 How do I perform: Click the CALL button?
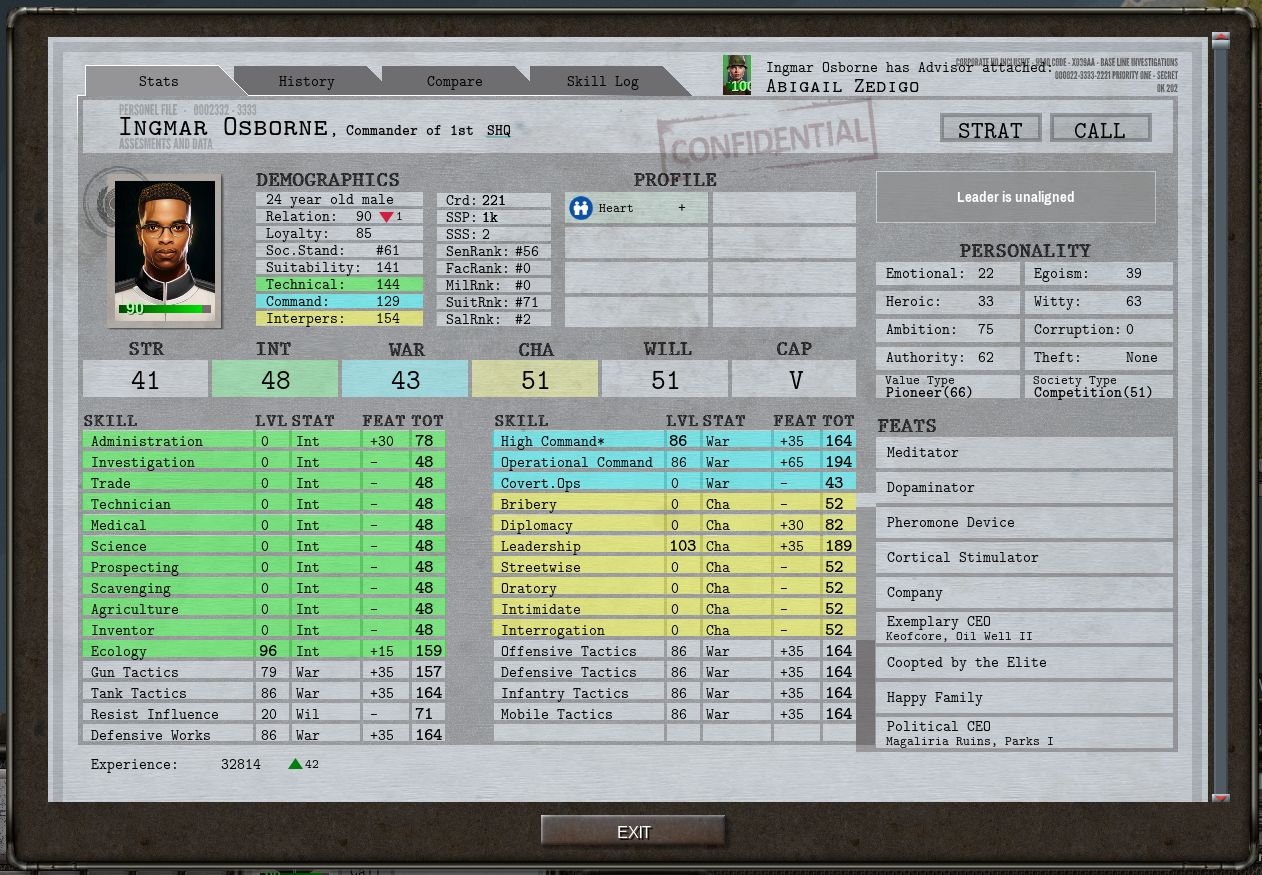coord(1100,129)
